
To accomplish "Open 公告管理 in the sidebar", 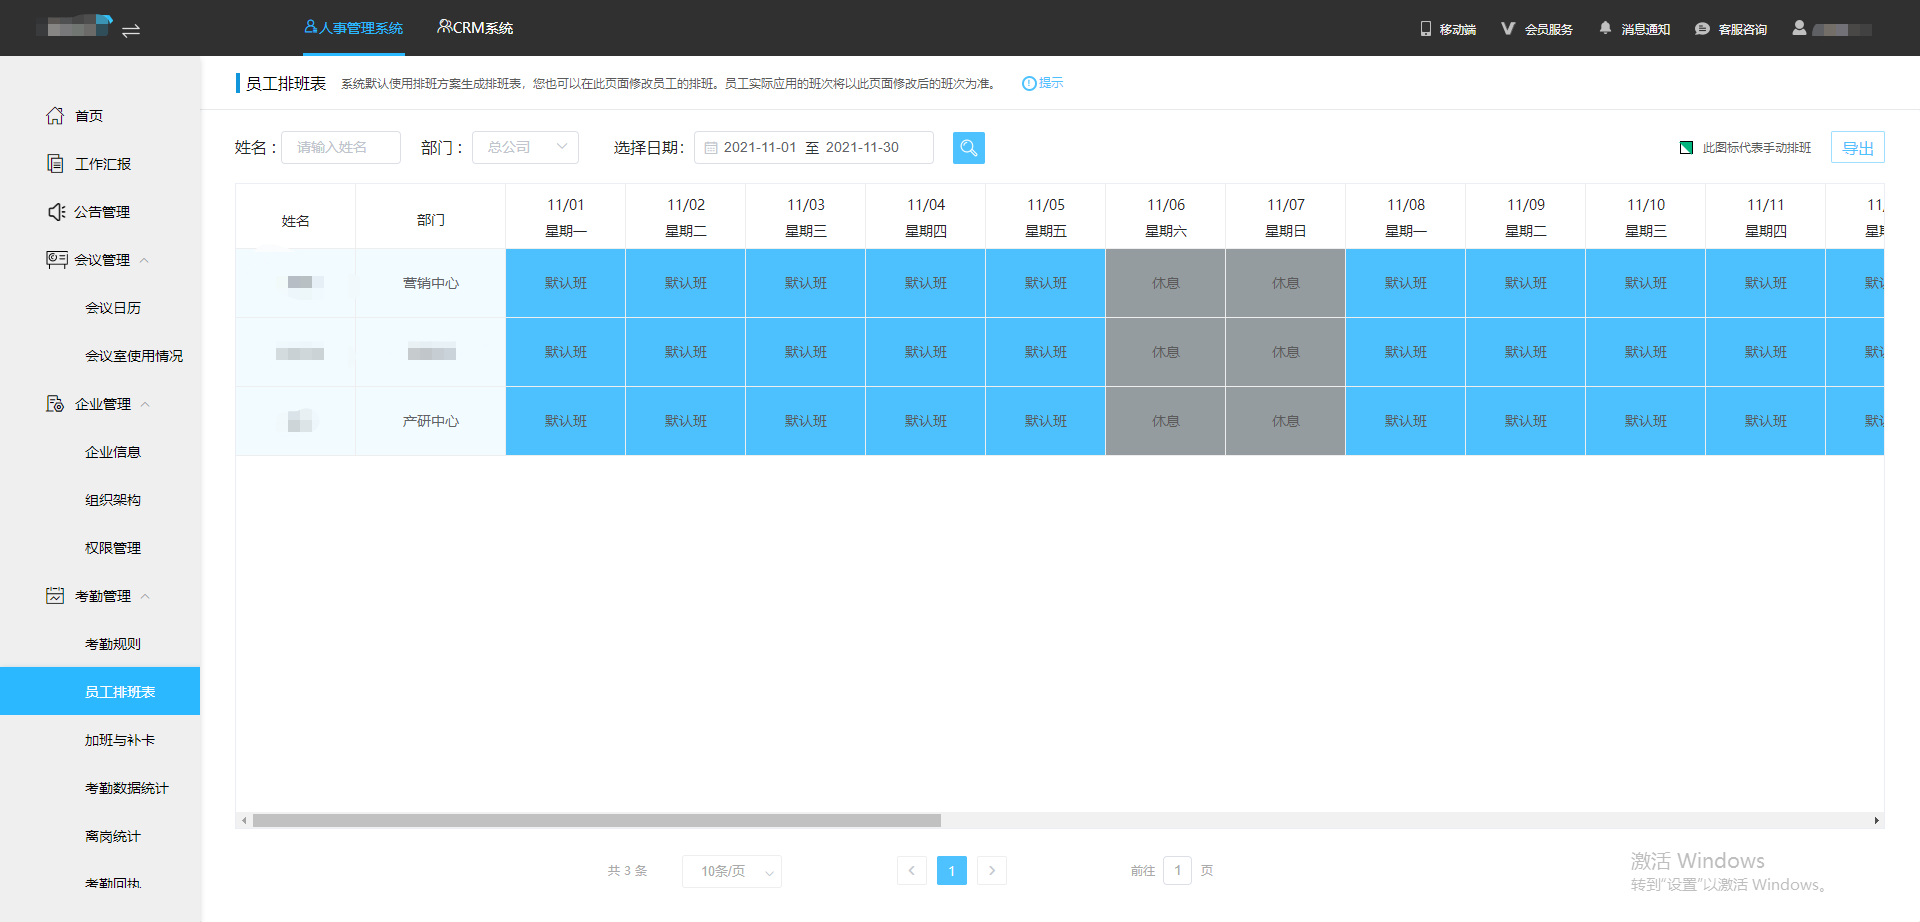I will [x=102, y=212].
